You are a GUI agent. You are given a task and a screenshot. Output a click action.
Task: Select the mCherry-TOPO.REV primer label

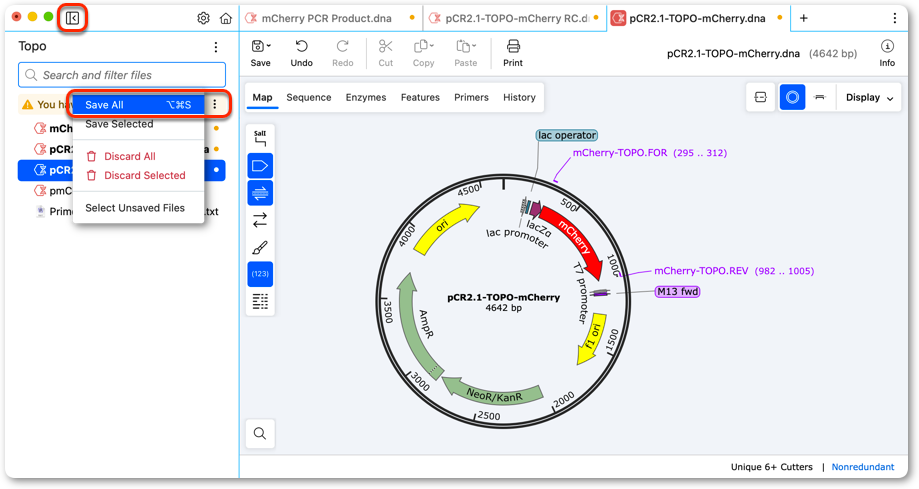734,271
